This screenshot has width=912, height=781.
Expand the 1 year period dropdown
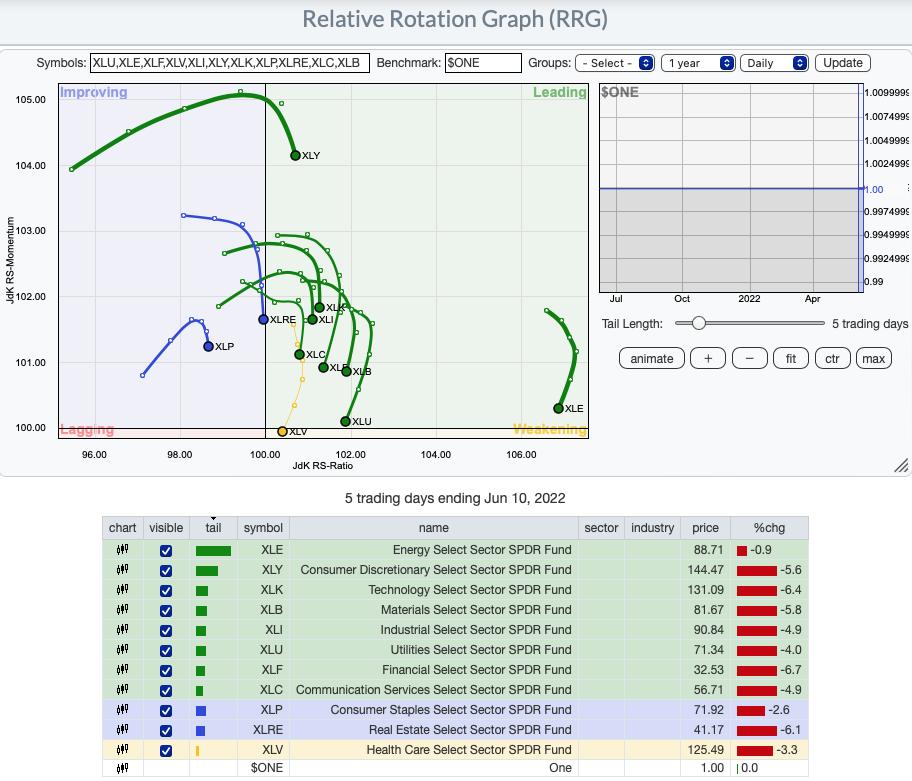(699, 63)
